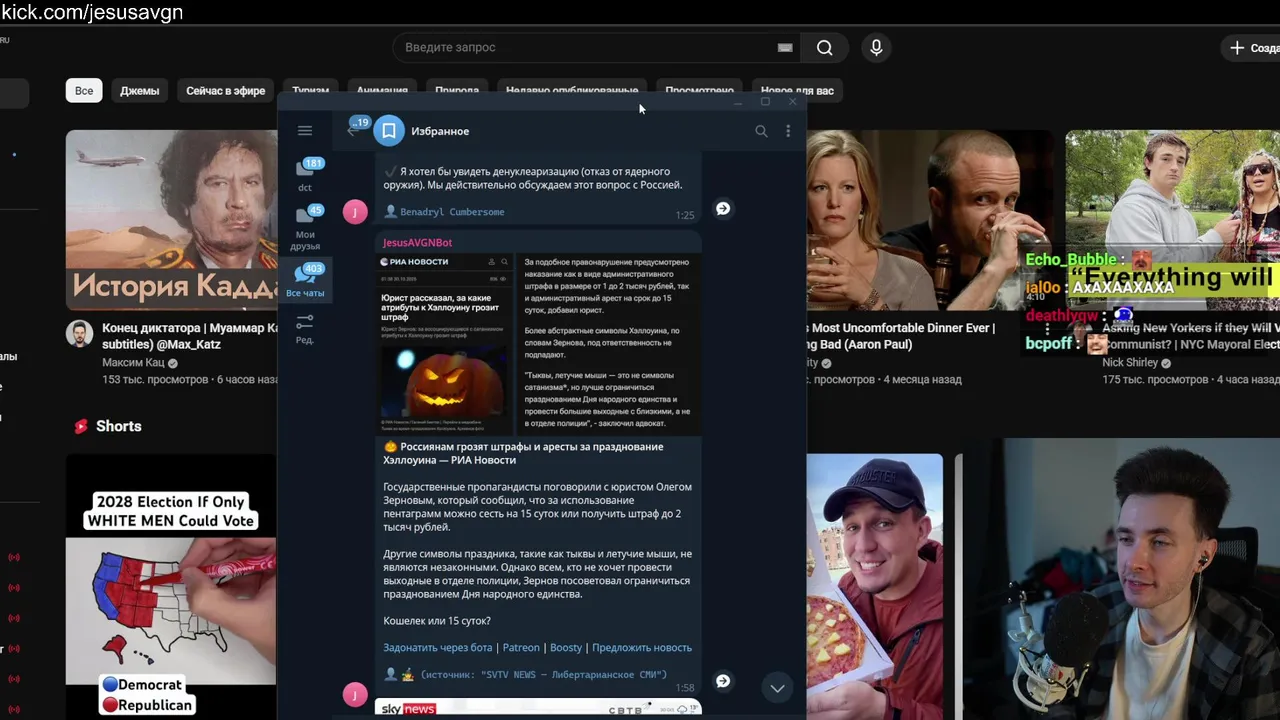Open Задонатить через бота link
Viewport: 1280px width, 720px height.
click(x=438, y=647)
